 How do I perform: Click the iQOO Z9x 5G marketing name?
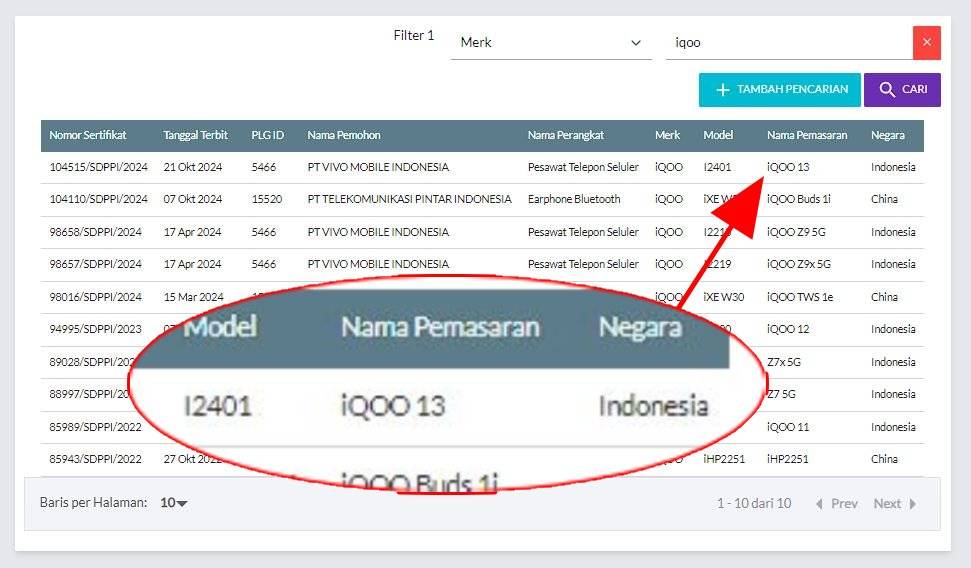[x=798, y=264]
